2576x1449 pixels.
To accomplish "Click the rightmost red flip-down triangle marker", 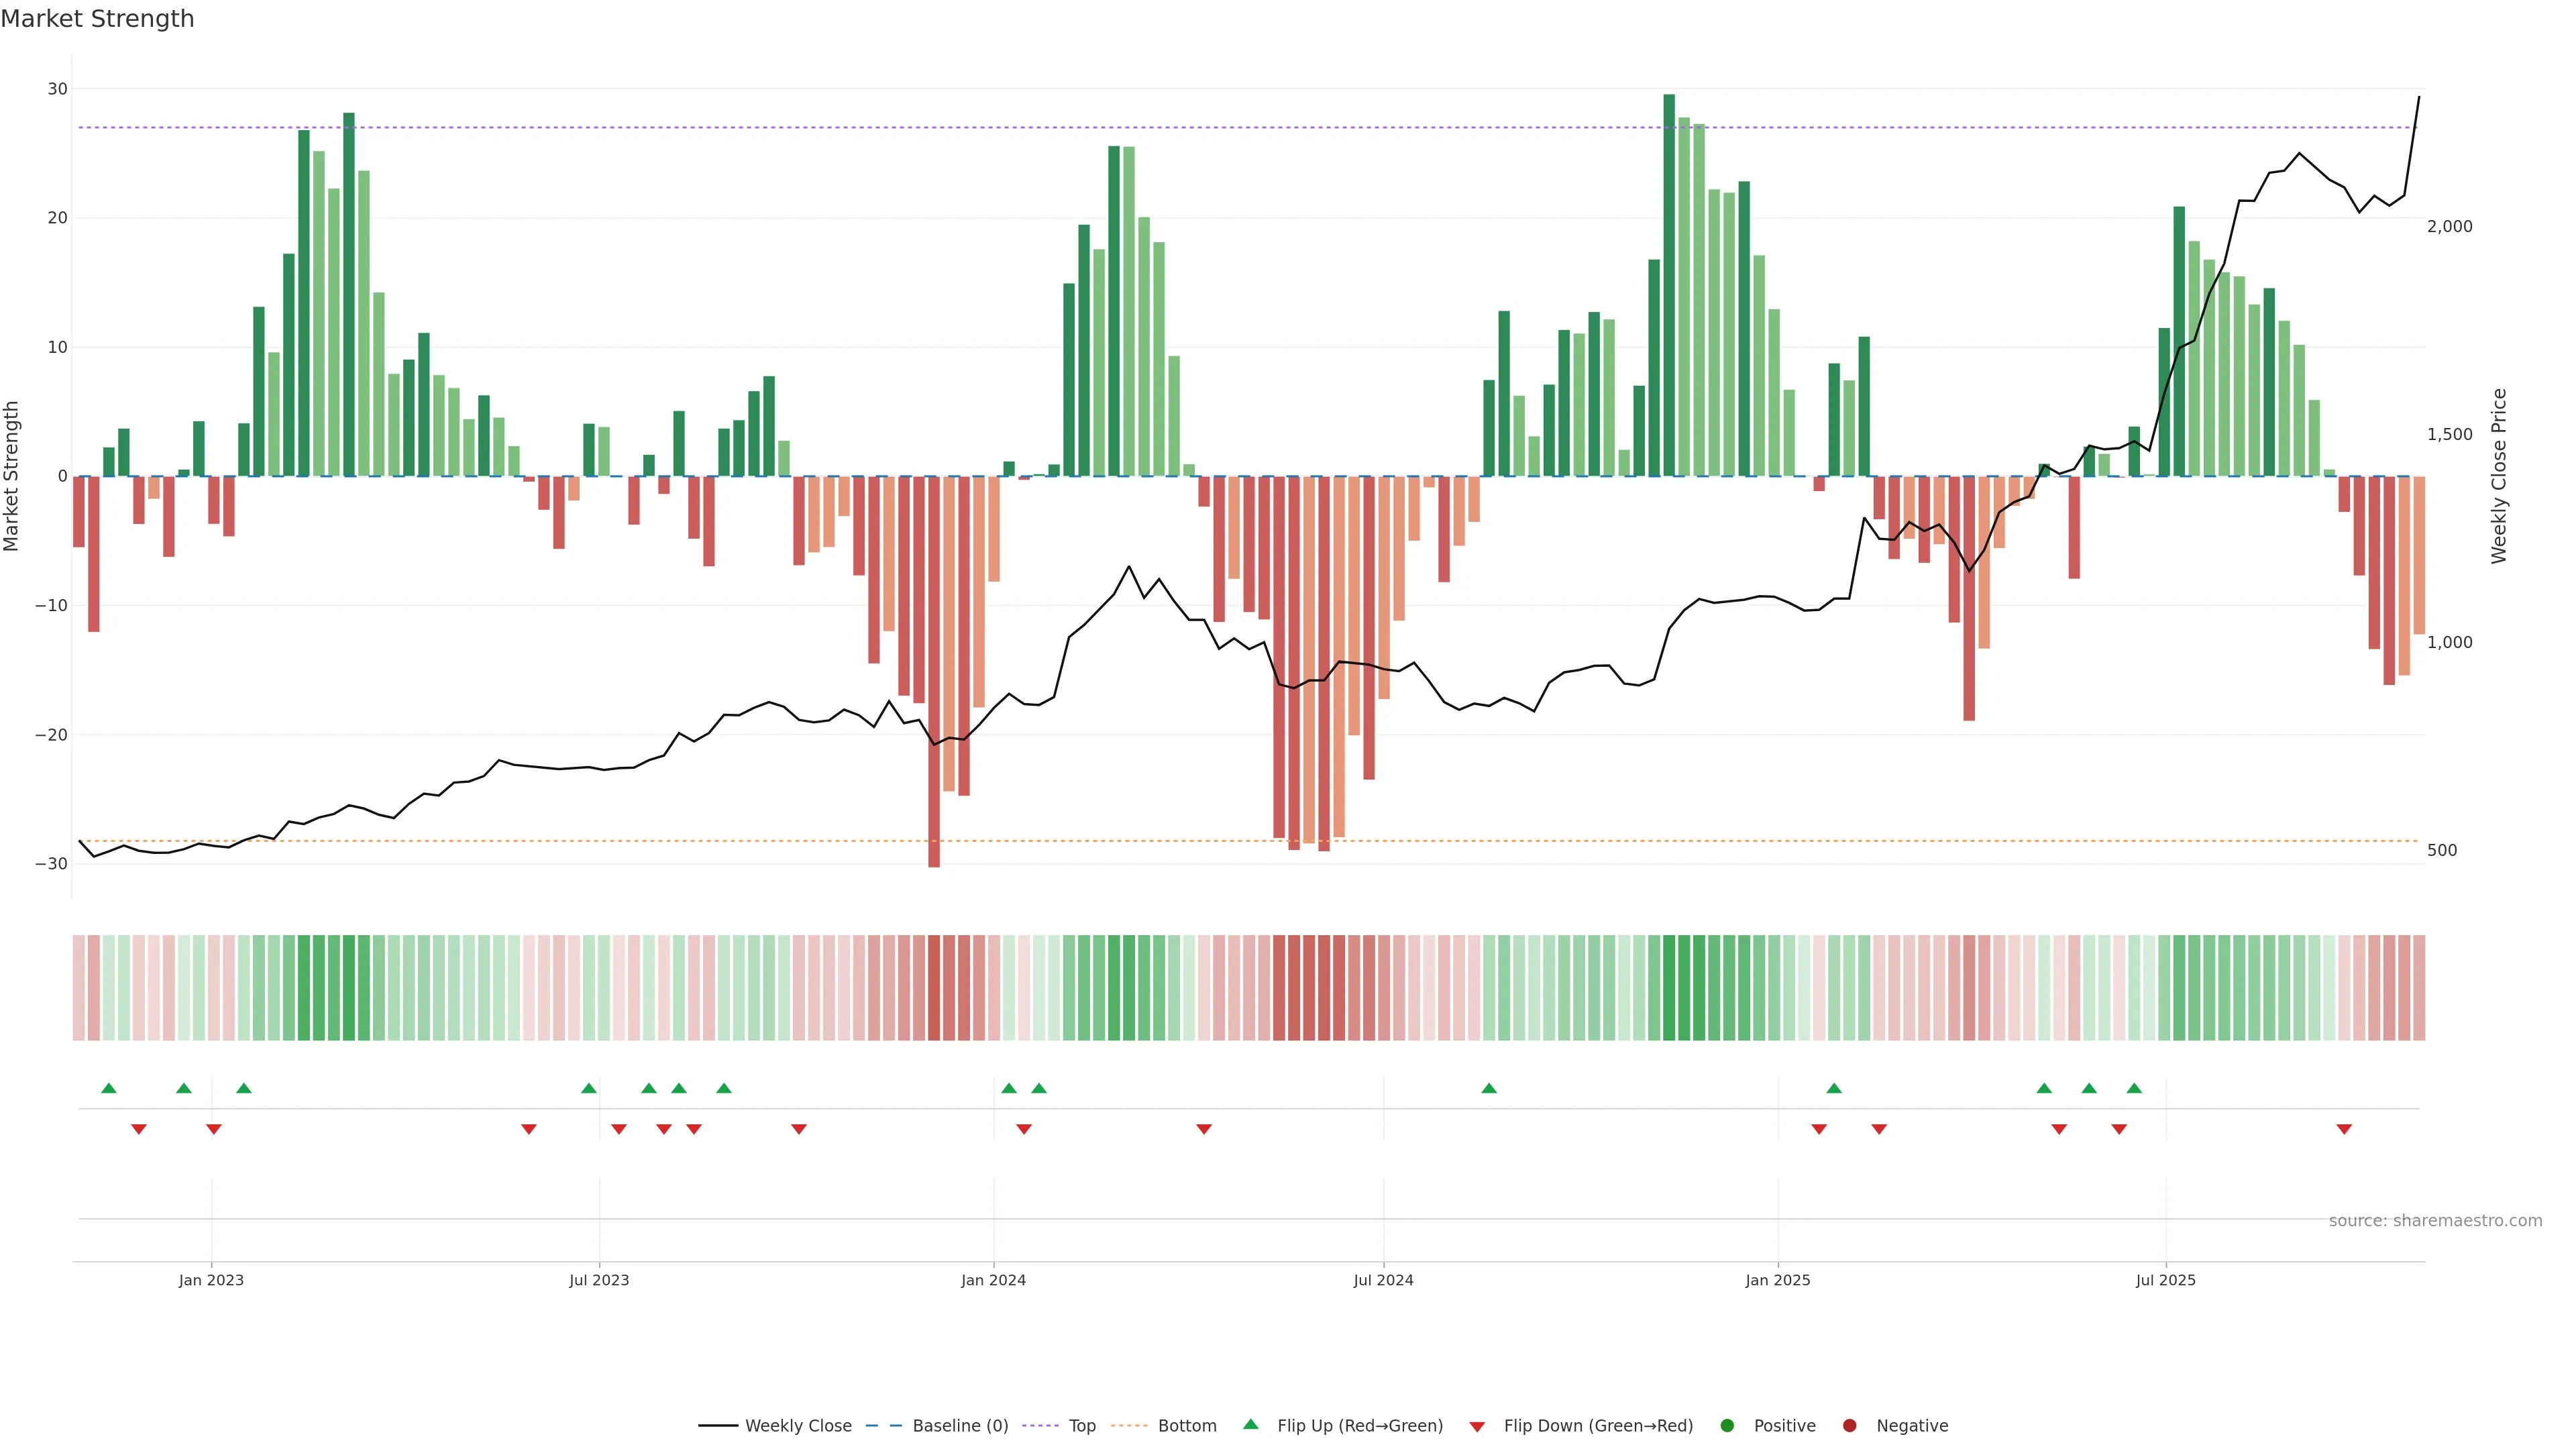I will point(2344,1129).
